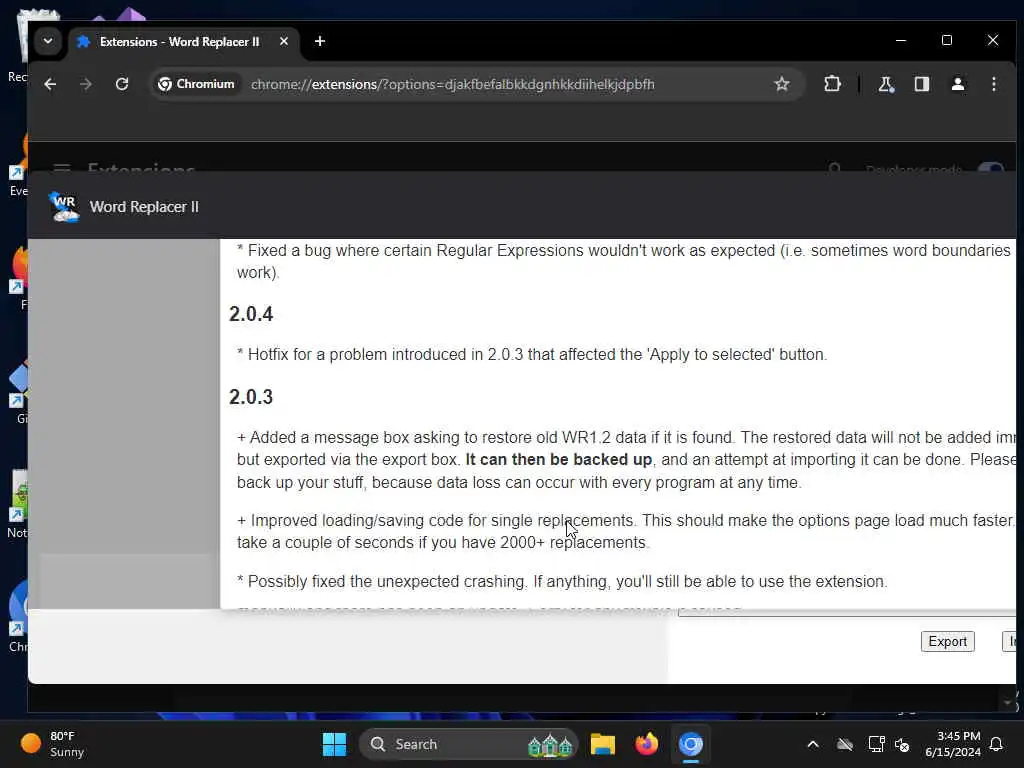Click the 'Possibly fixed the unexpected crashing' line
1024x768 pixels.
point(562,581)
